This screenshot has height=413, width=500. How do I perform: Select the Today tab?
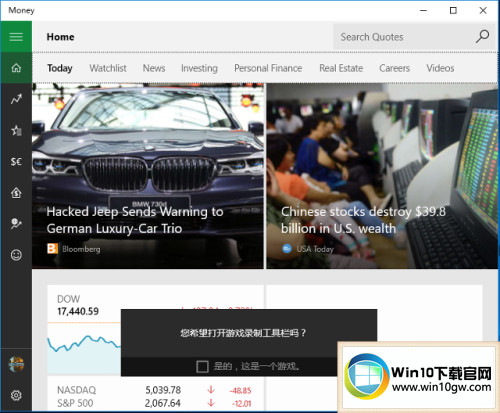point(60,68)
